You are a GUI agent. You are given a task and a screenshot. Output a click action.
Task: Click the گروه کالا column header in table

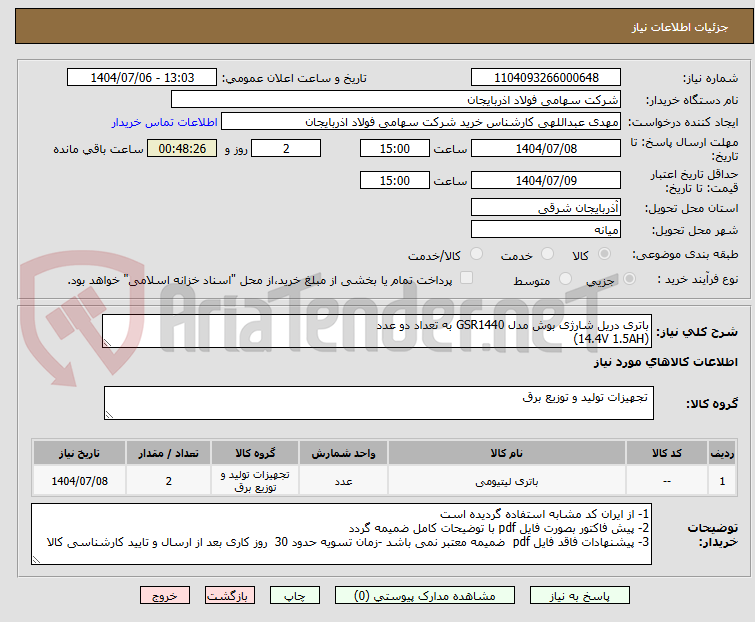pyautogui.click(x=255, y=453)
